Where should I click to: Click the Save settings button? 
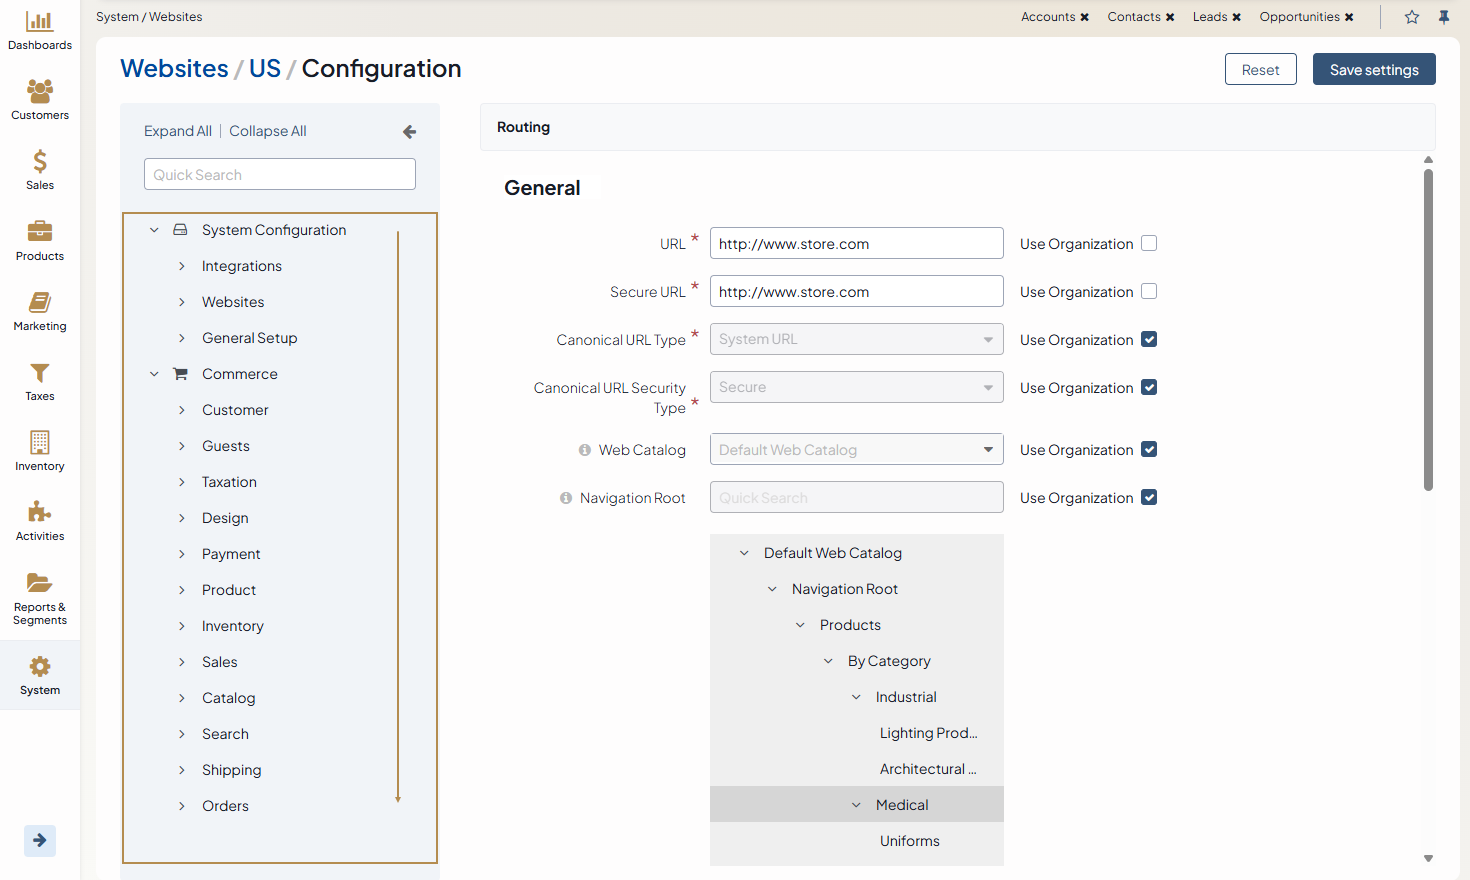[1373, 70]
